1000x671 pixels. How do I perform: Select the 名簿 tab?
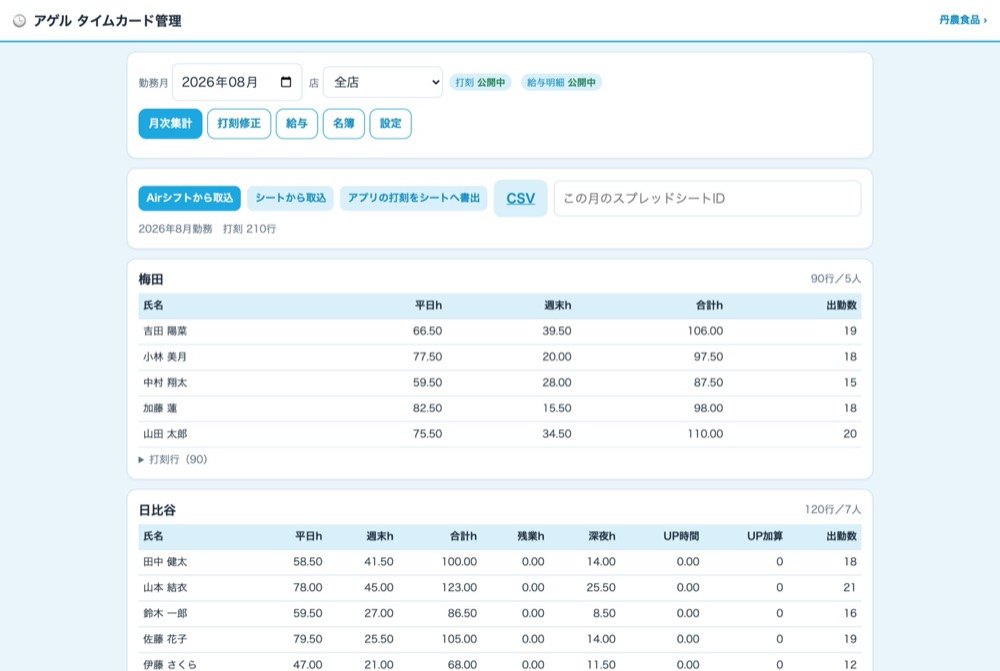coord(344,124)
